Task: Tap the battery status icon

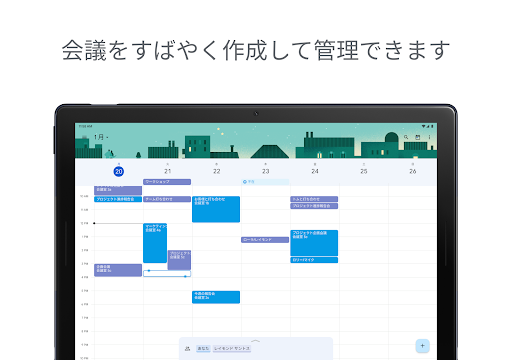Action: 432,126
